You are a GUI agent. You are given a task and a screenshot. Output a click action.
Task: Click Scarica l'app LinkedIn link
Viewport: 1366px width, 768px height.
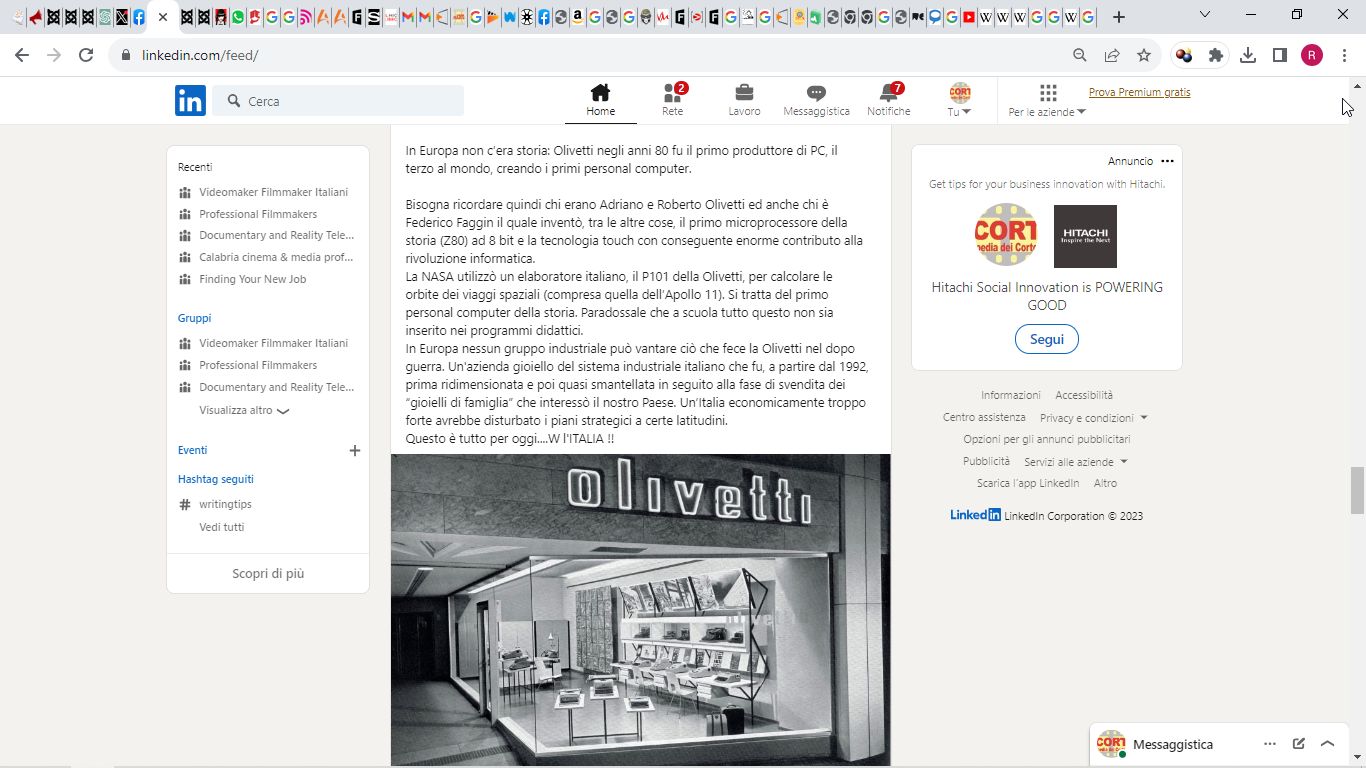[x=1028, y=483]
